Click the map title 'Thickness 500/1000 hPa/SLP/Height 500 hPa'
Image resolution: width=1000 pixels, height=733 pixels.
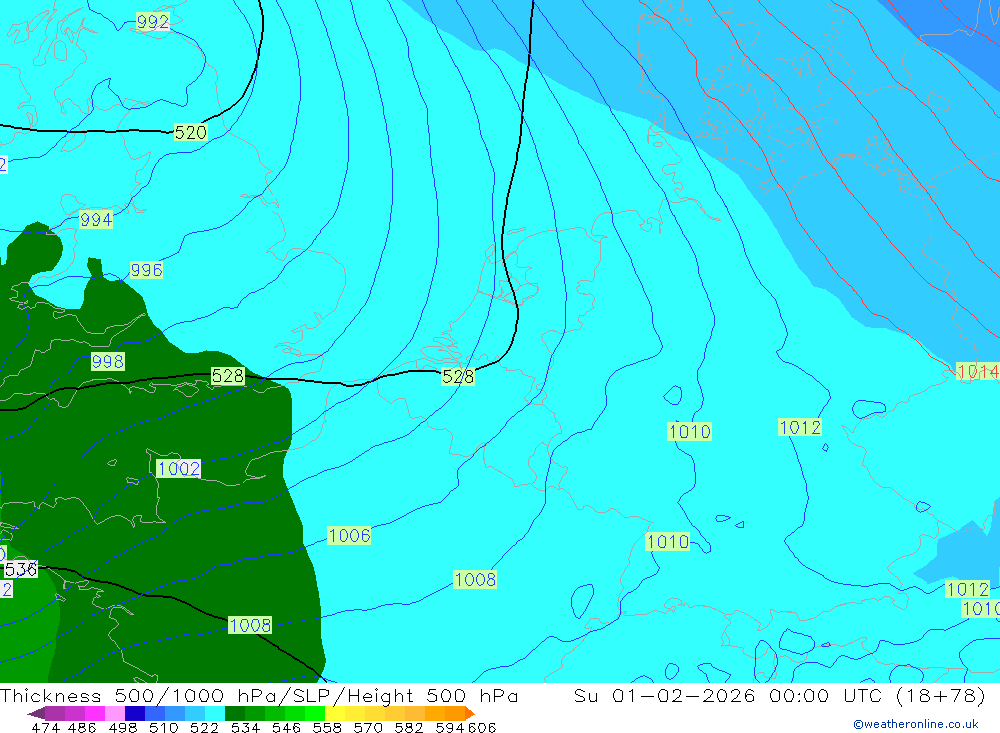point(260,695)
